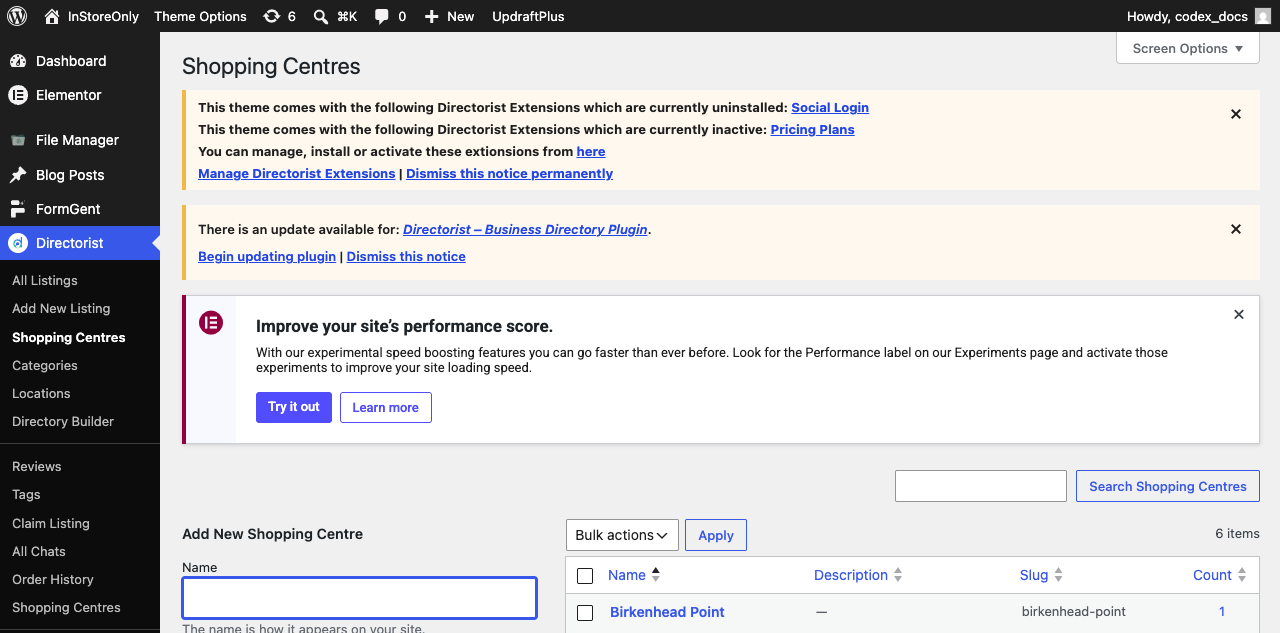
Task: Open the Bulk actions dropdown
Action: click(x=622, y=535)
